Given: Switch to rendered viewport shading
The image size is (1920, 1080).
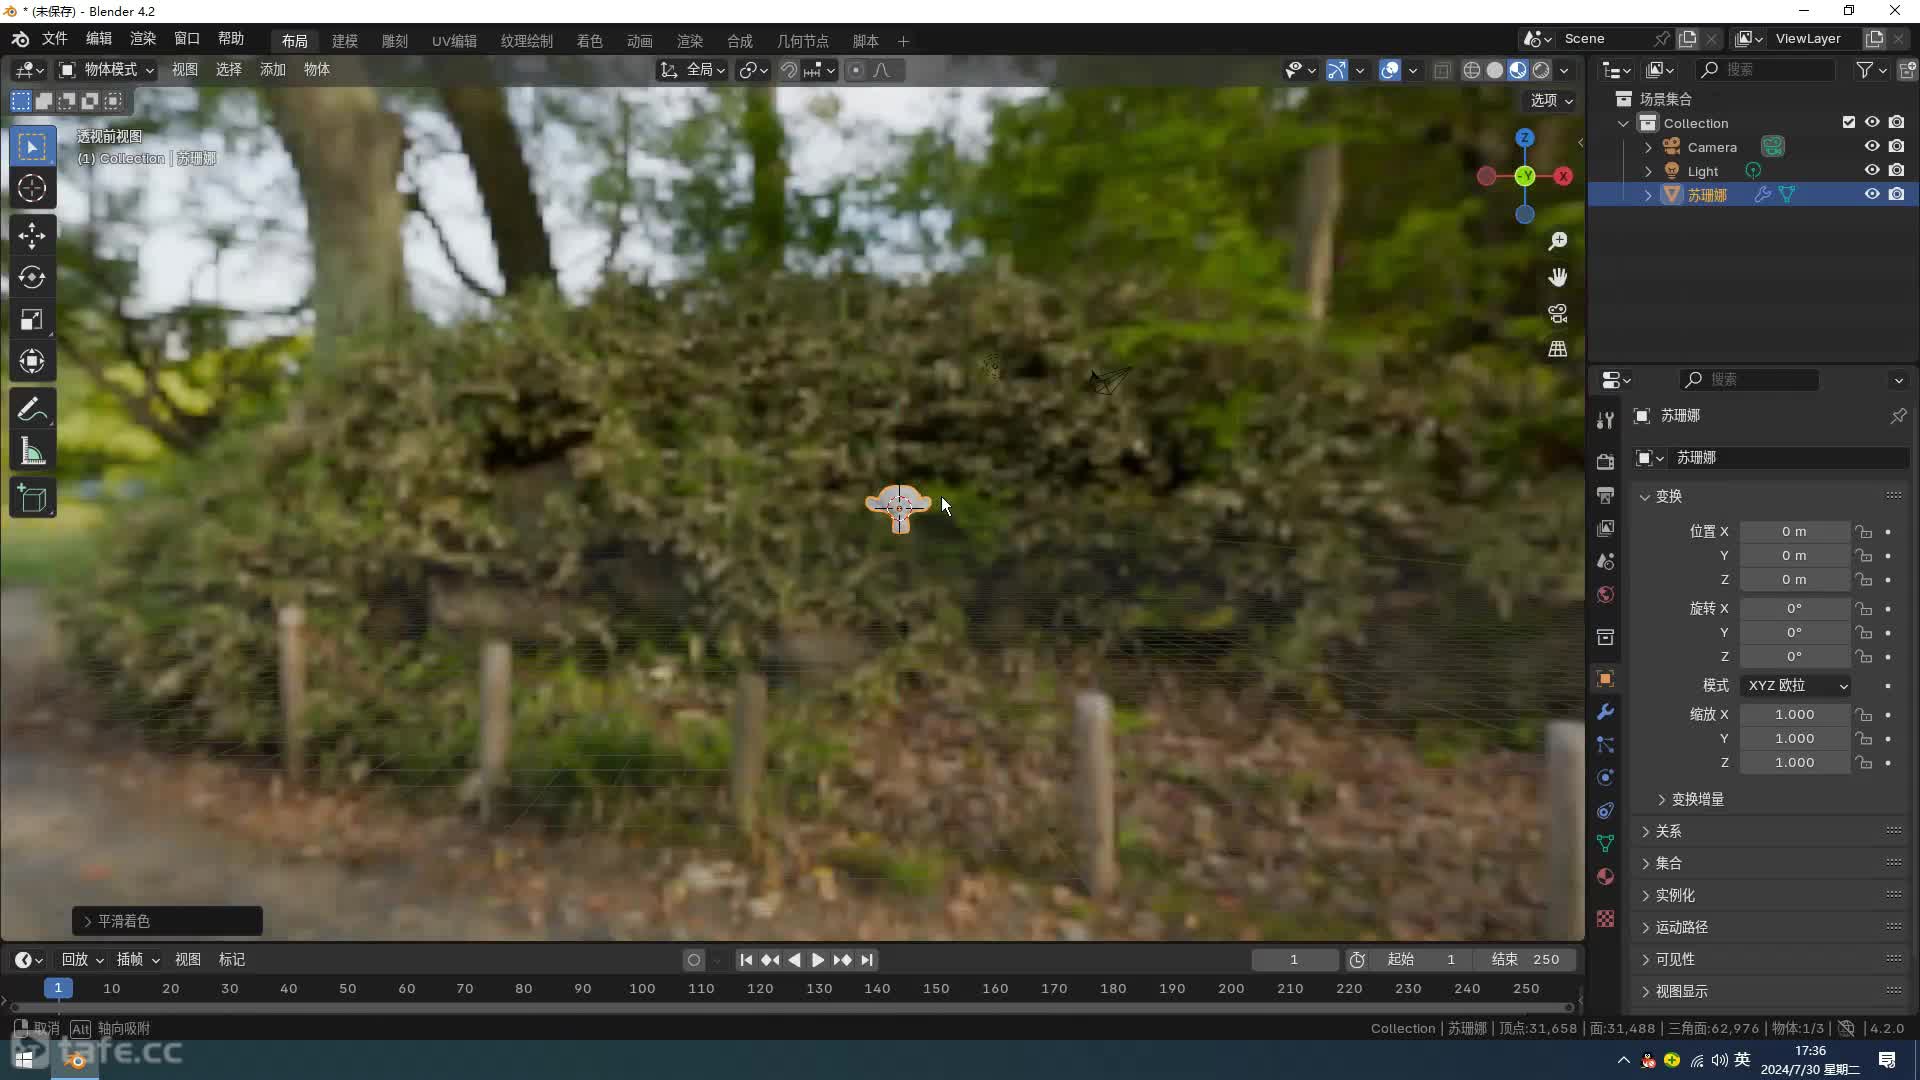Looking at the screenshot, I should pyautogui.click(x=1541, y=70).
